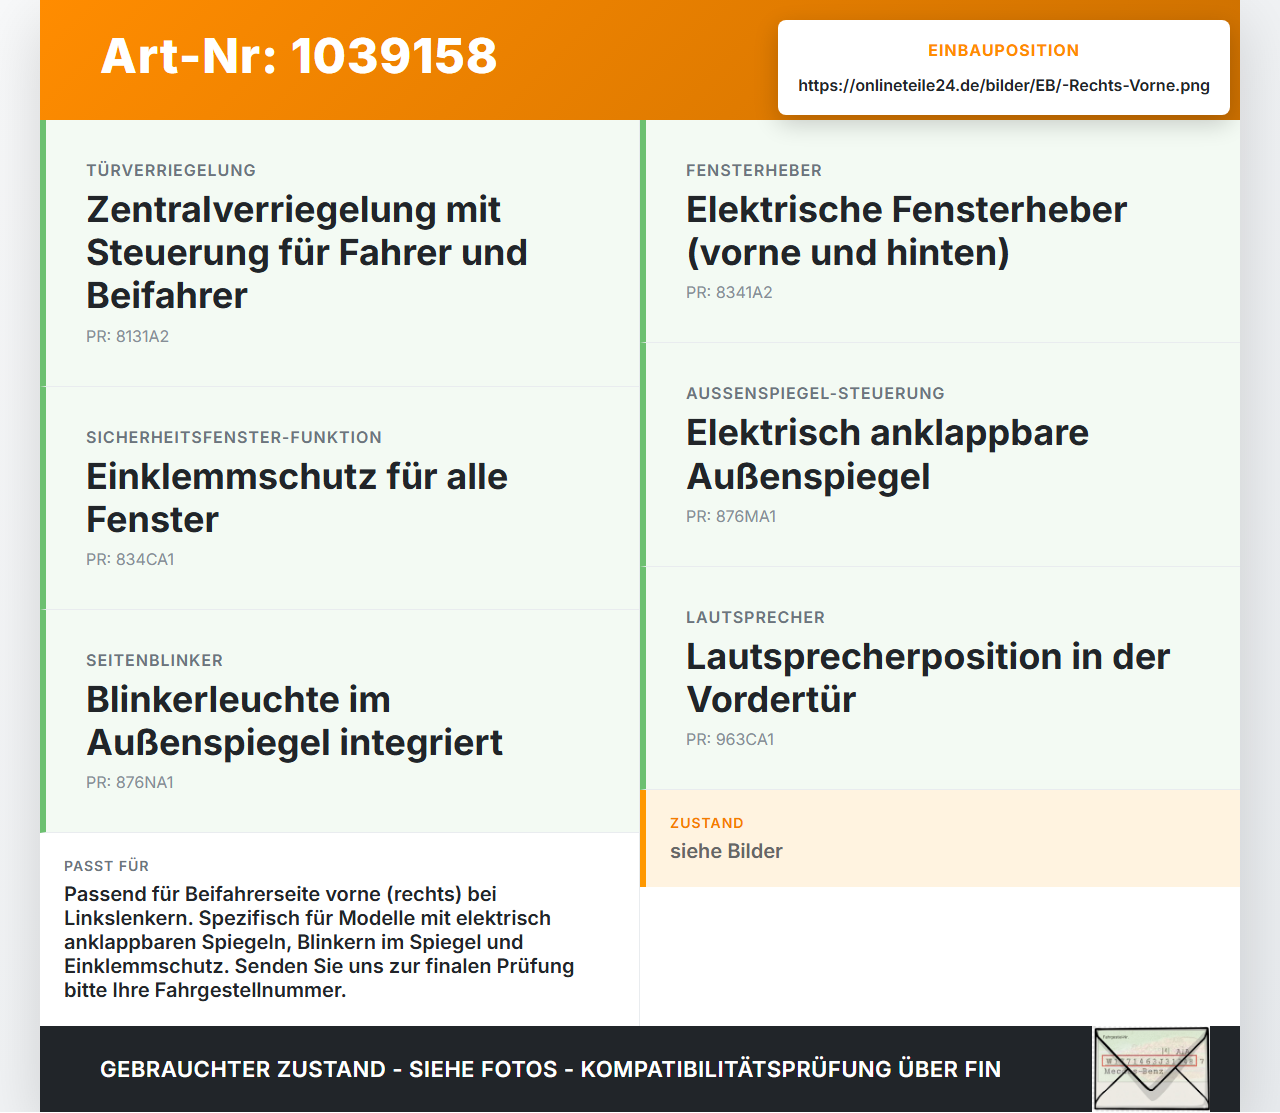Click the PR: 8341A2 code
1280x1113 pixels.
(729, 292)
